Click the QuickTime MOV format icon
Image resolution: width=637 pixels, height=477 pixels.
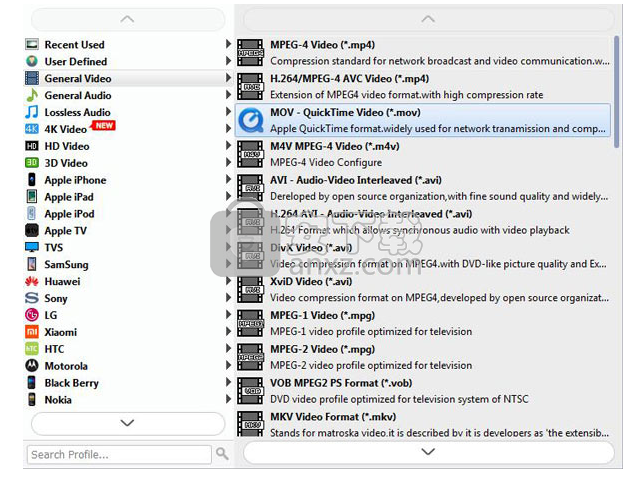(251, 120)
